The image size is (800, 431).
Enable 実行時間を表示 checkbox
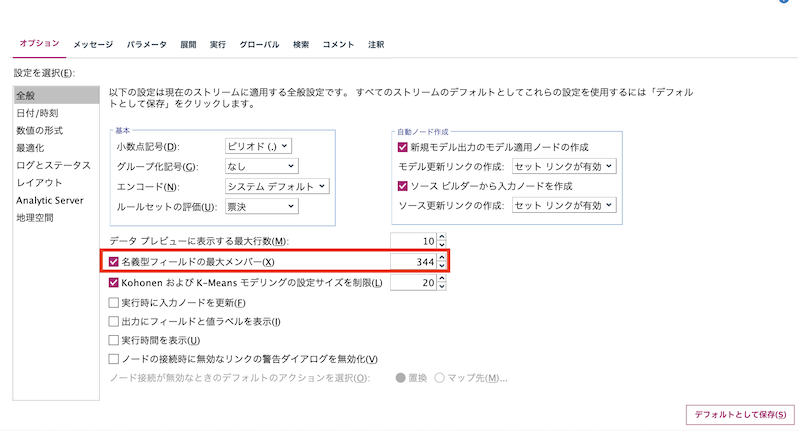click(114, 340)
